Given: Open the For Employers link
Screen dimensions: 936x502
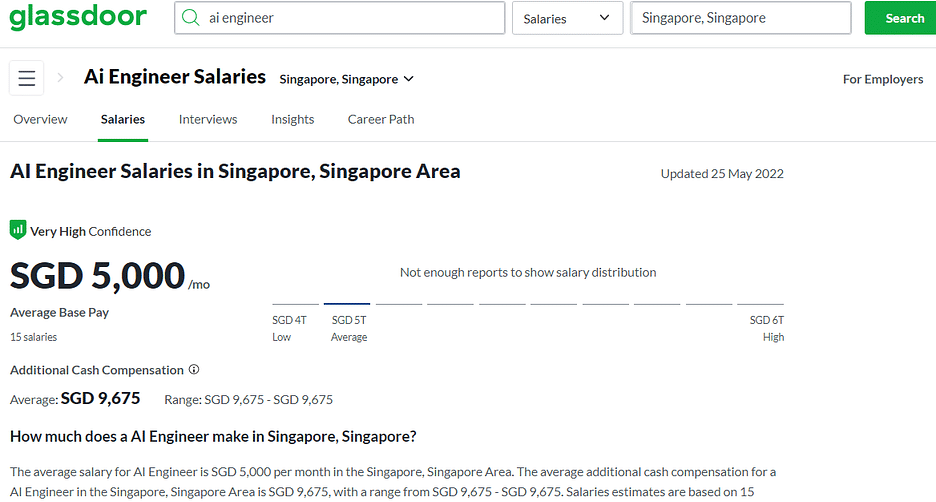Looking at the screenshot, I should click(x=883, y=79).
